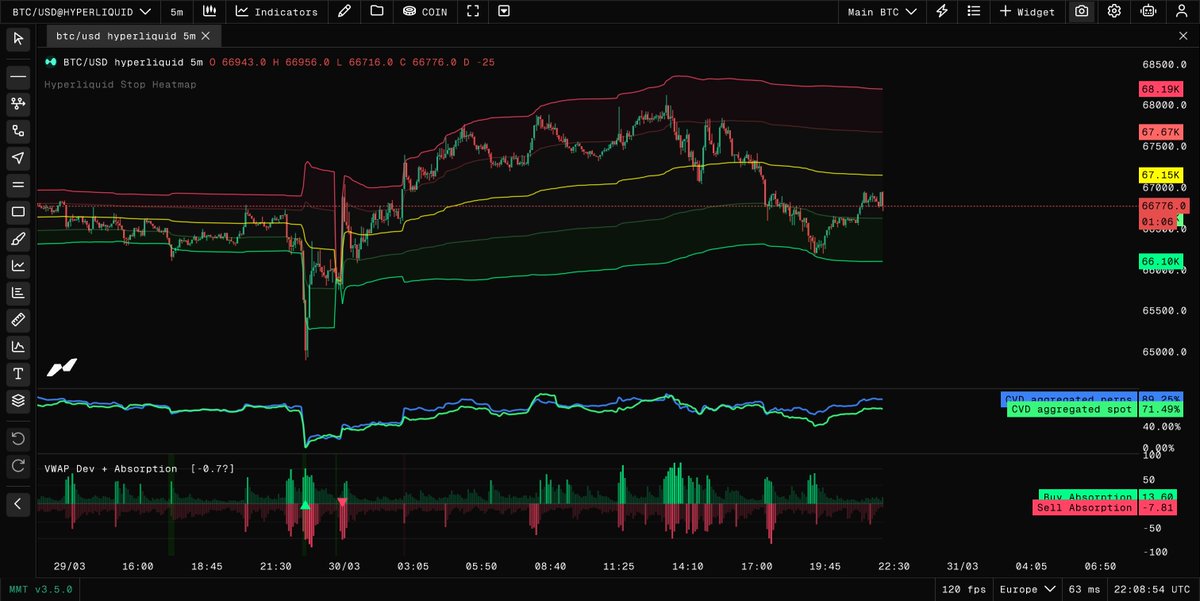Click the 30/03 date on time axis
Viewport: 1200px width, 601px height.
344,566
